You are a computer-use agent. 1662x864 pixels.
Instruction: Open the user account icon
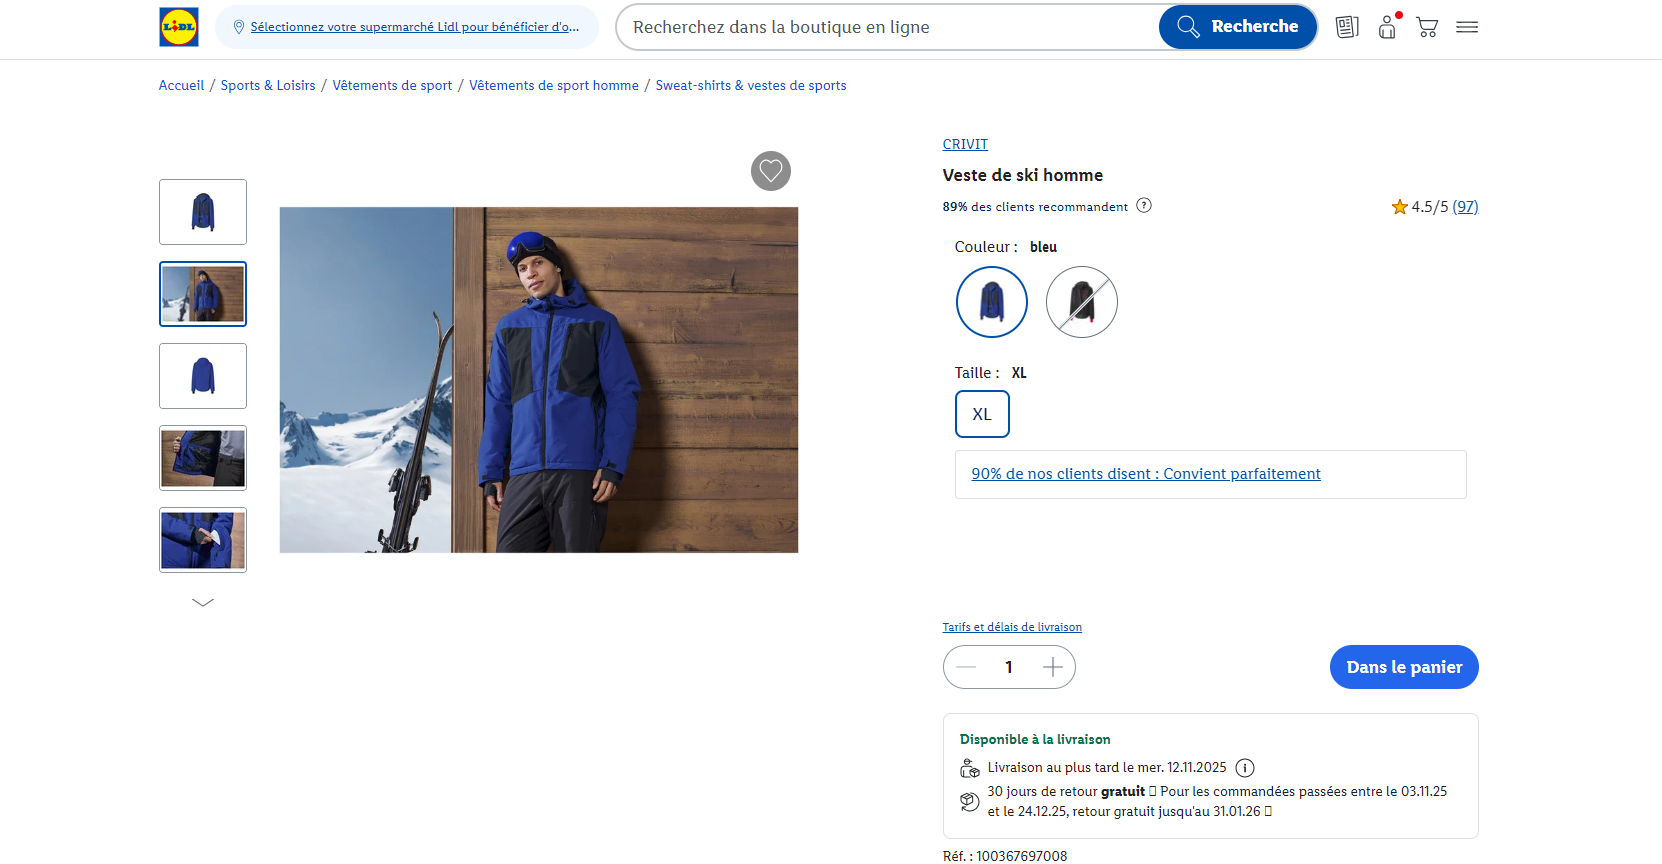1387,27
